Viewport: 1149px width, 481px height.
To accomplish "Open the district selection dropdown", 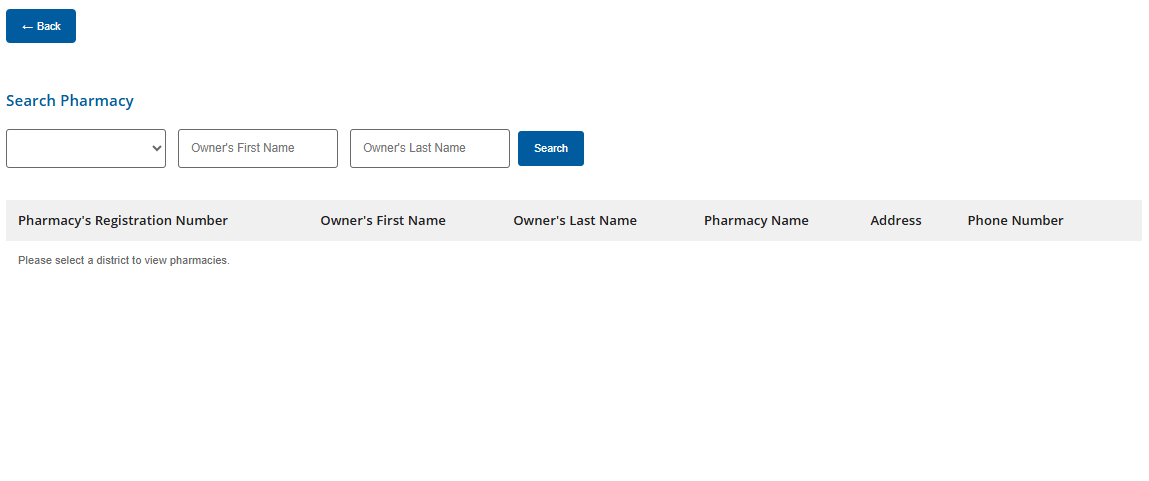I will point(85,148).
